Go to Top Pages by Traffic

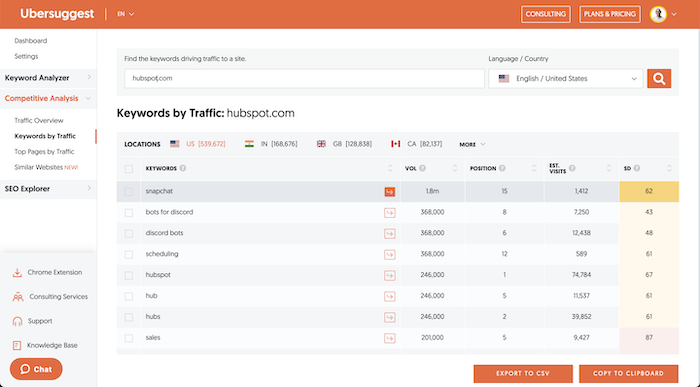44,152
